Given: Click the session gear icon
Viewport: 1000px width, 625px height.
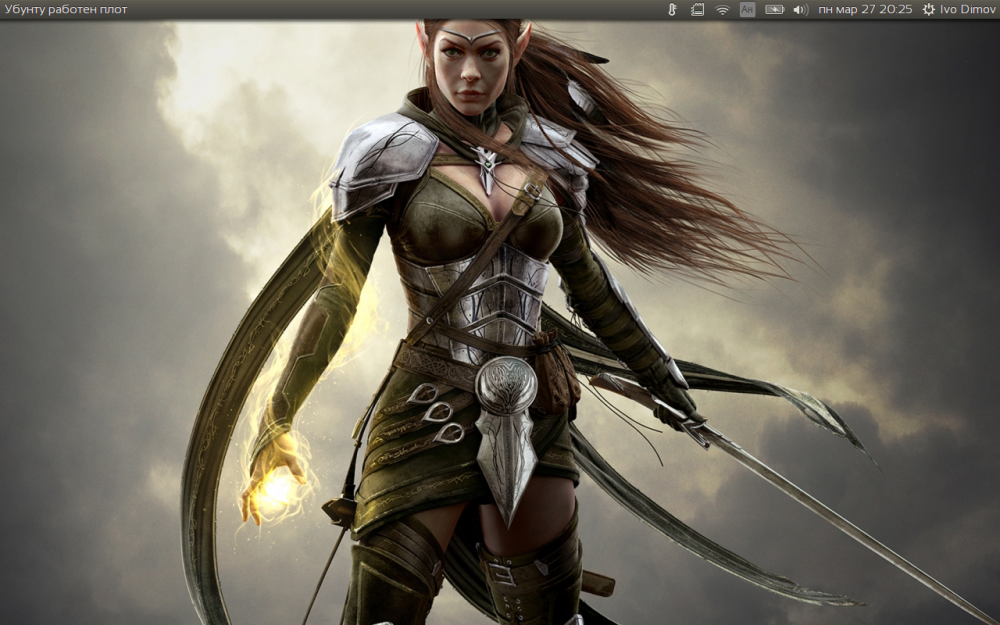Looking at the screenshot, I should tap(929, 10).
